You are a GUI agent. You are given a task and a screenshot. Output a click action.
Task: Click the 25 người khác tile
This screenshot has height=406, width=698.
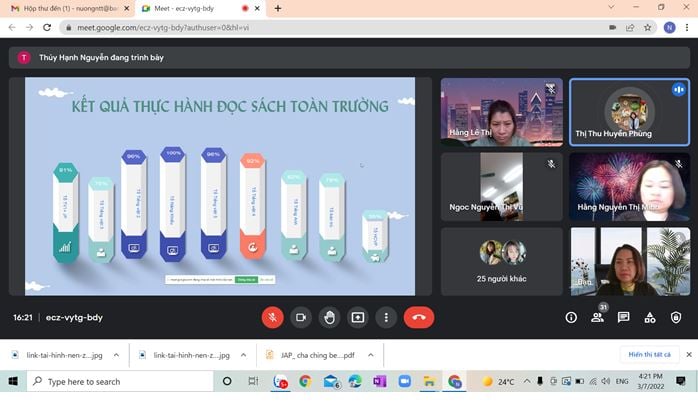pyautogui.click(x=501, y=261)
